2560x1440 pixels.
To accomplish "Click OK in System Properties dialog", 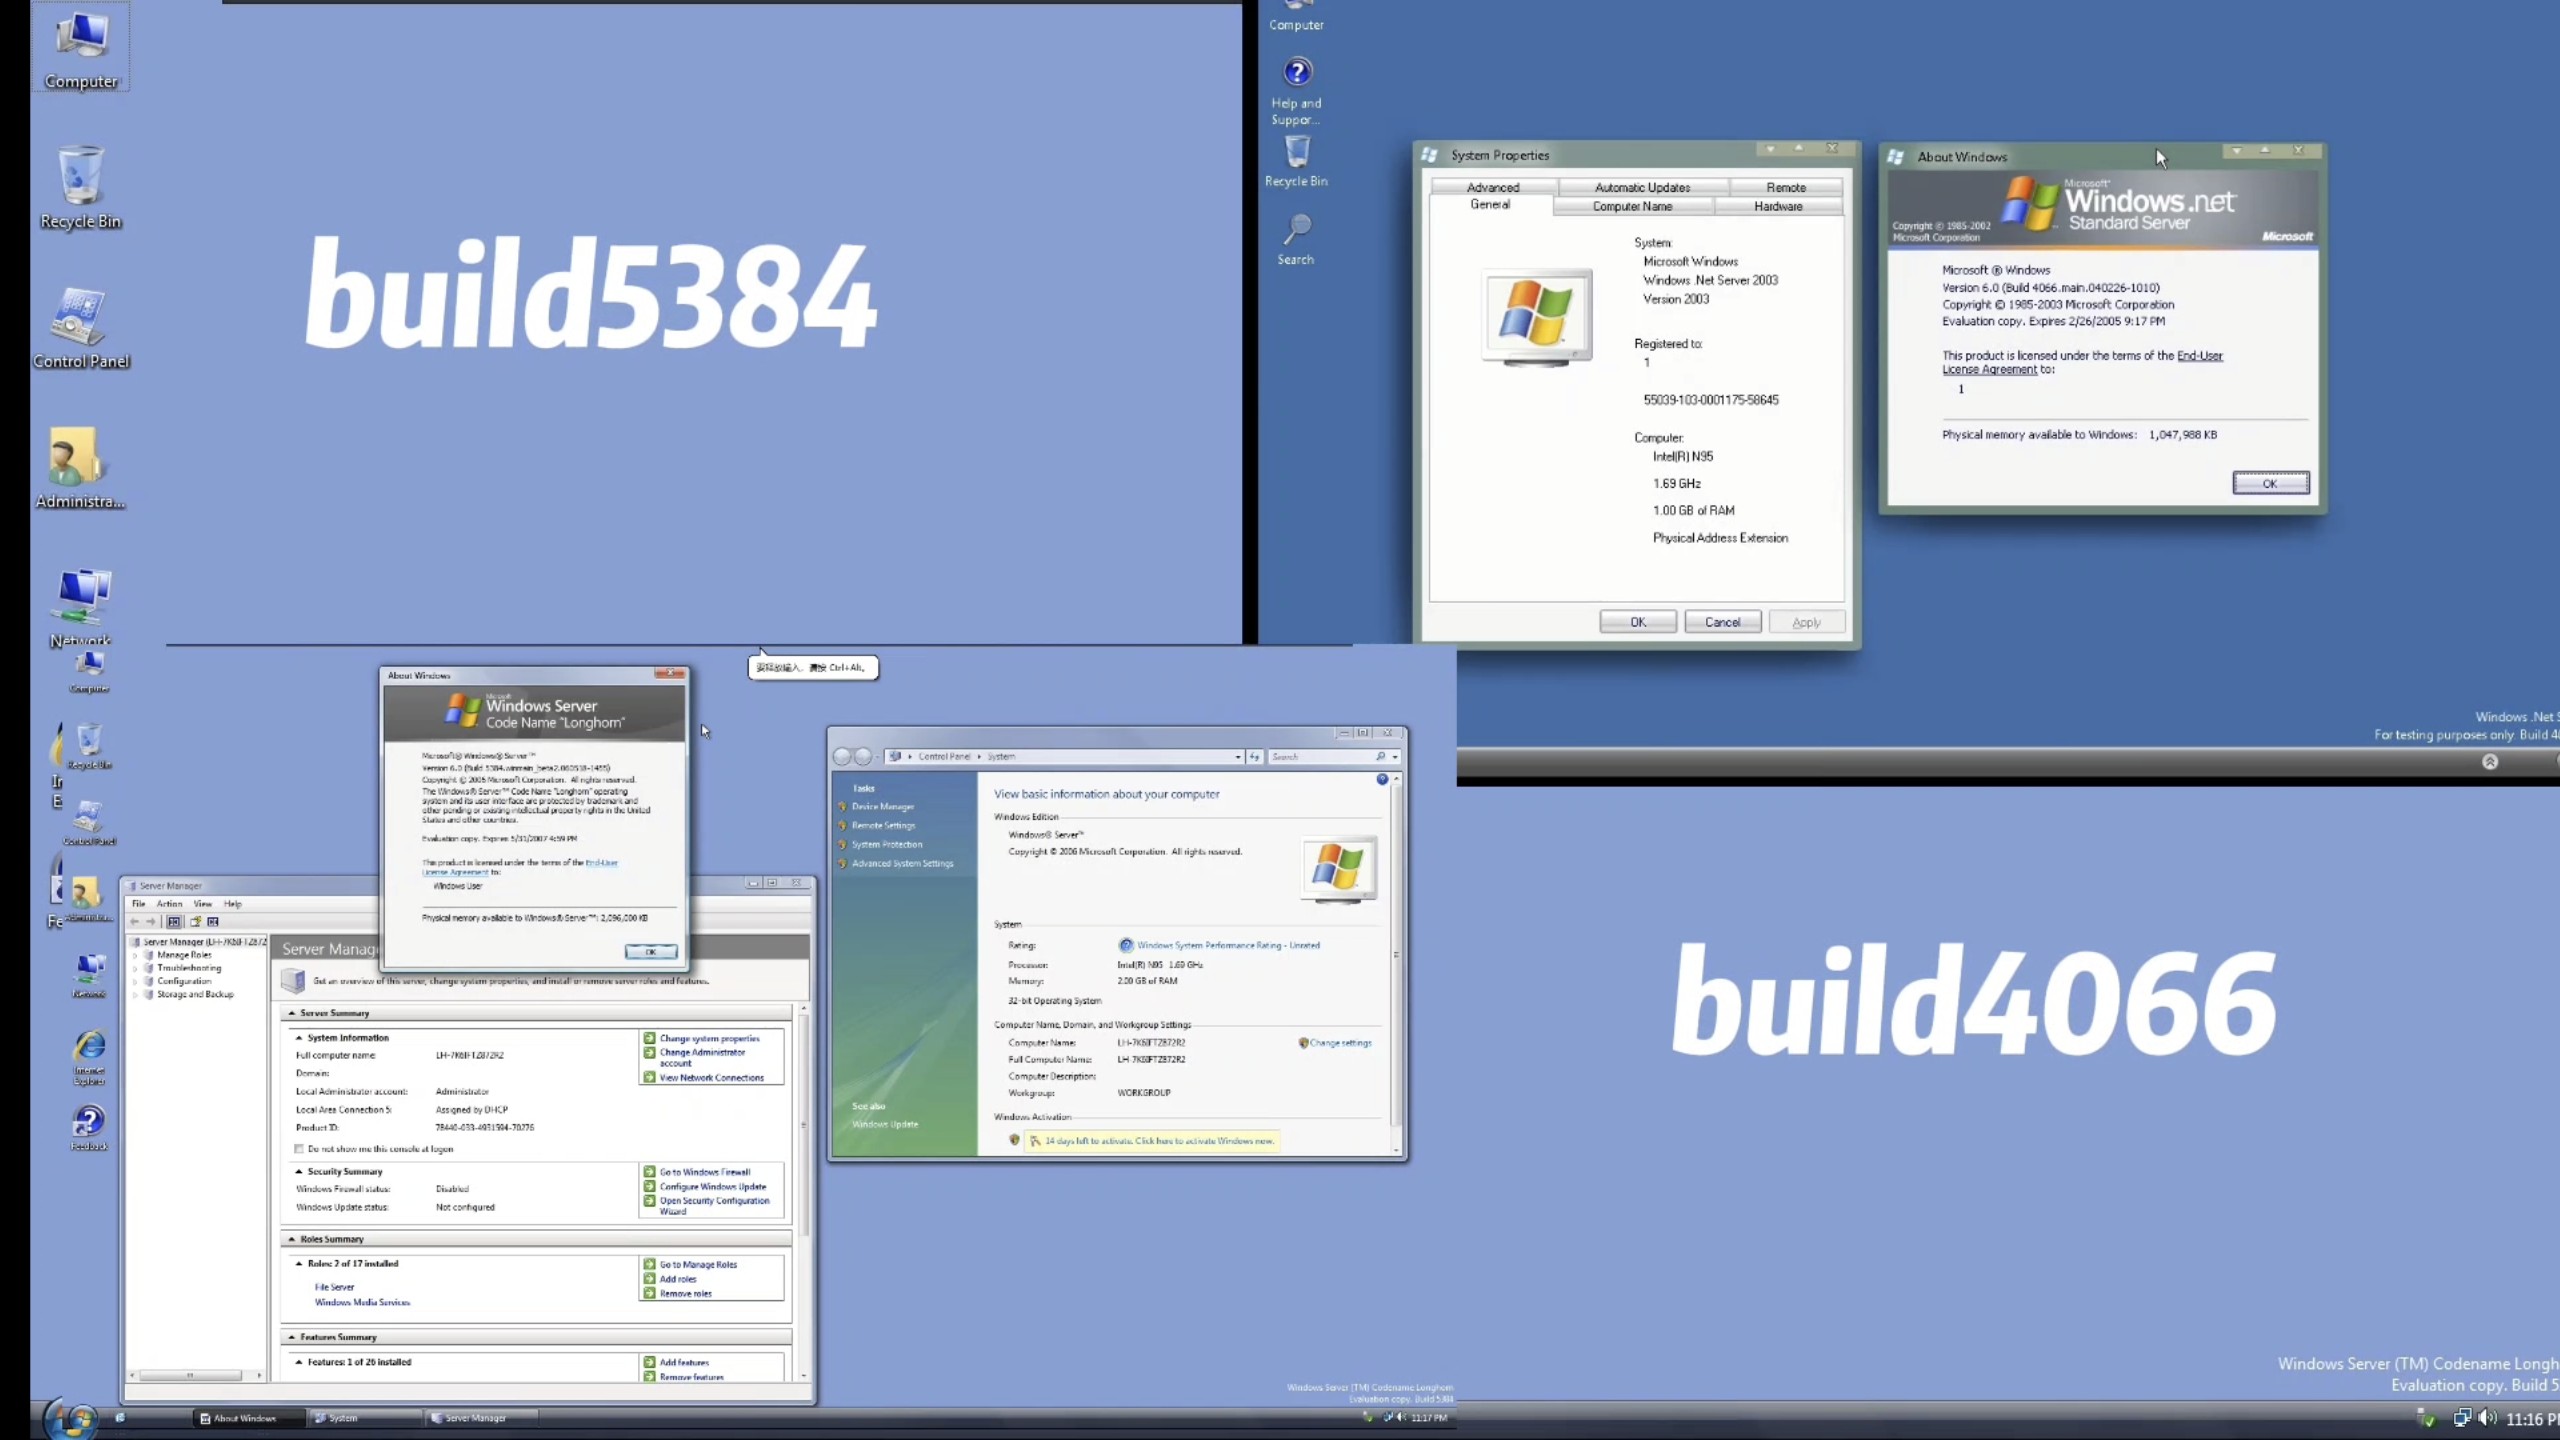I will tap(1638, 622).
